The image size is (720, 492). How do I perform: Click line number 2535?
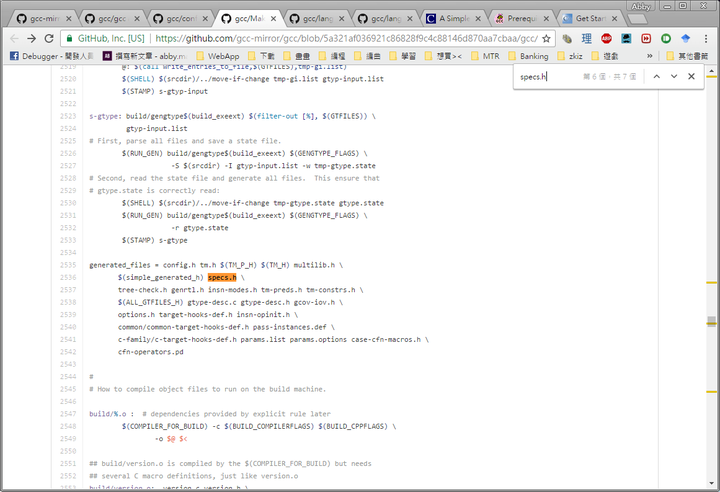coord(68,265)
